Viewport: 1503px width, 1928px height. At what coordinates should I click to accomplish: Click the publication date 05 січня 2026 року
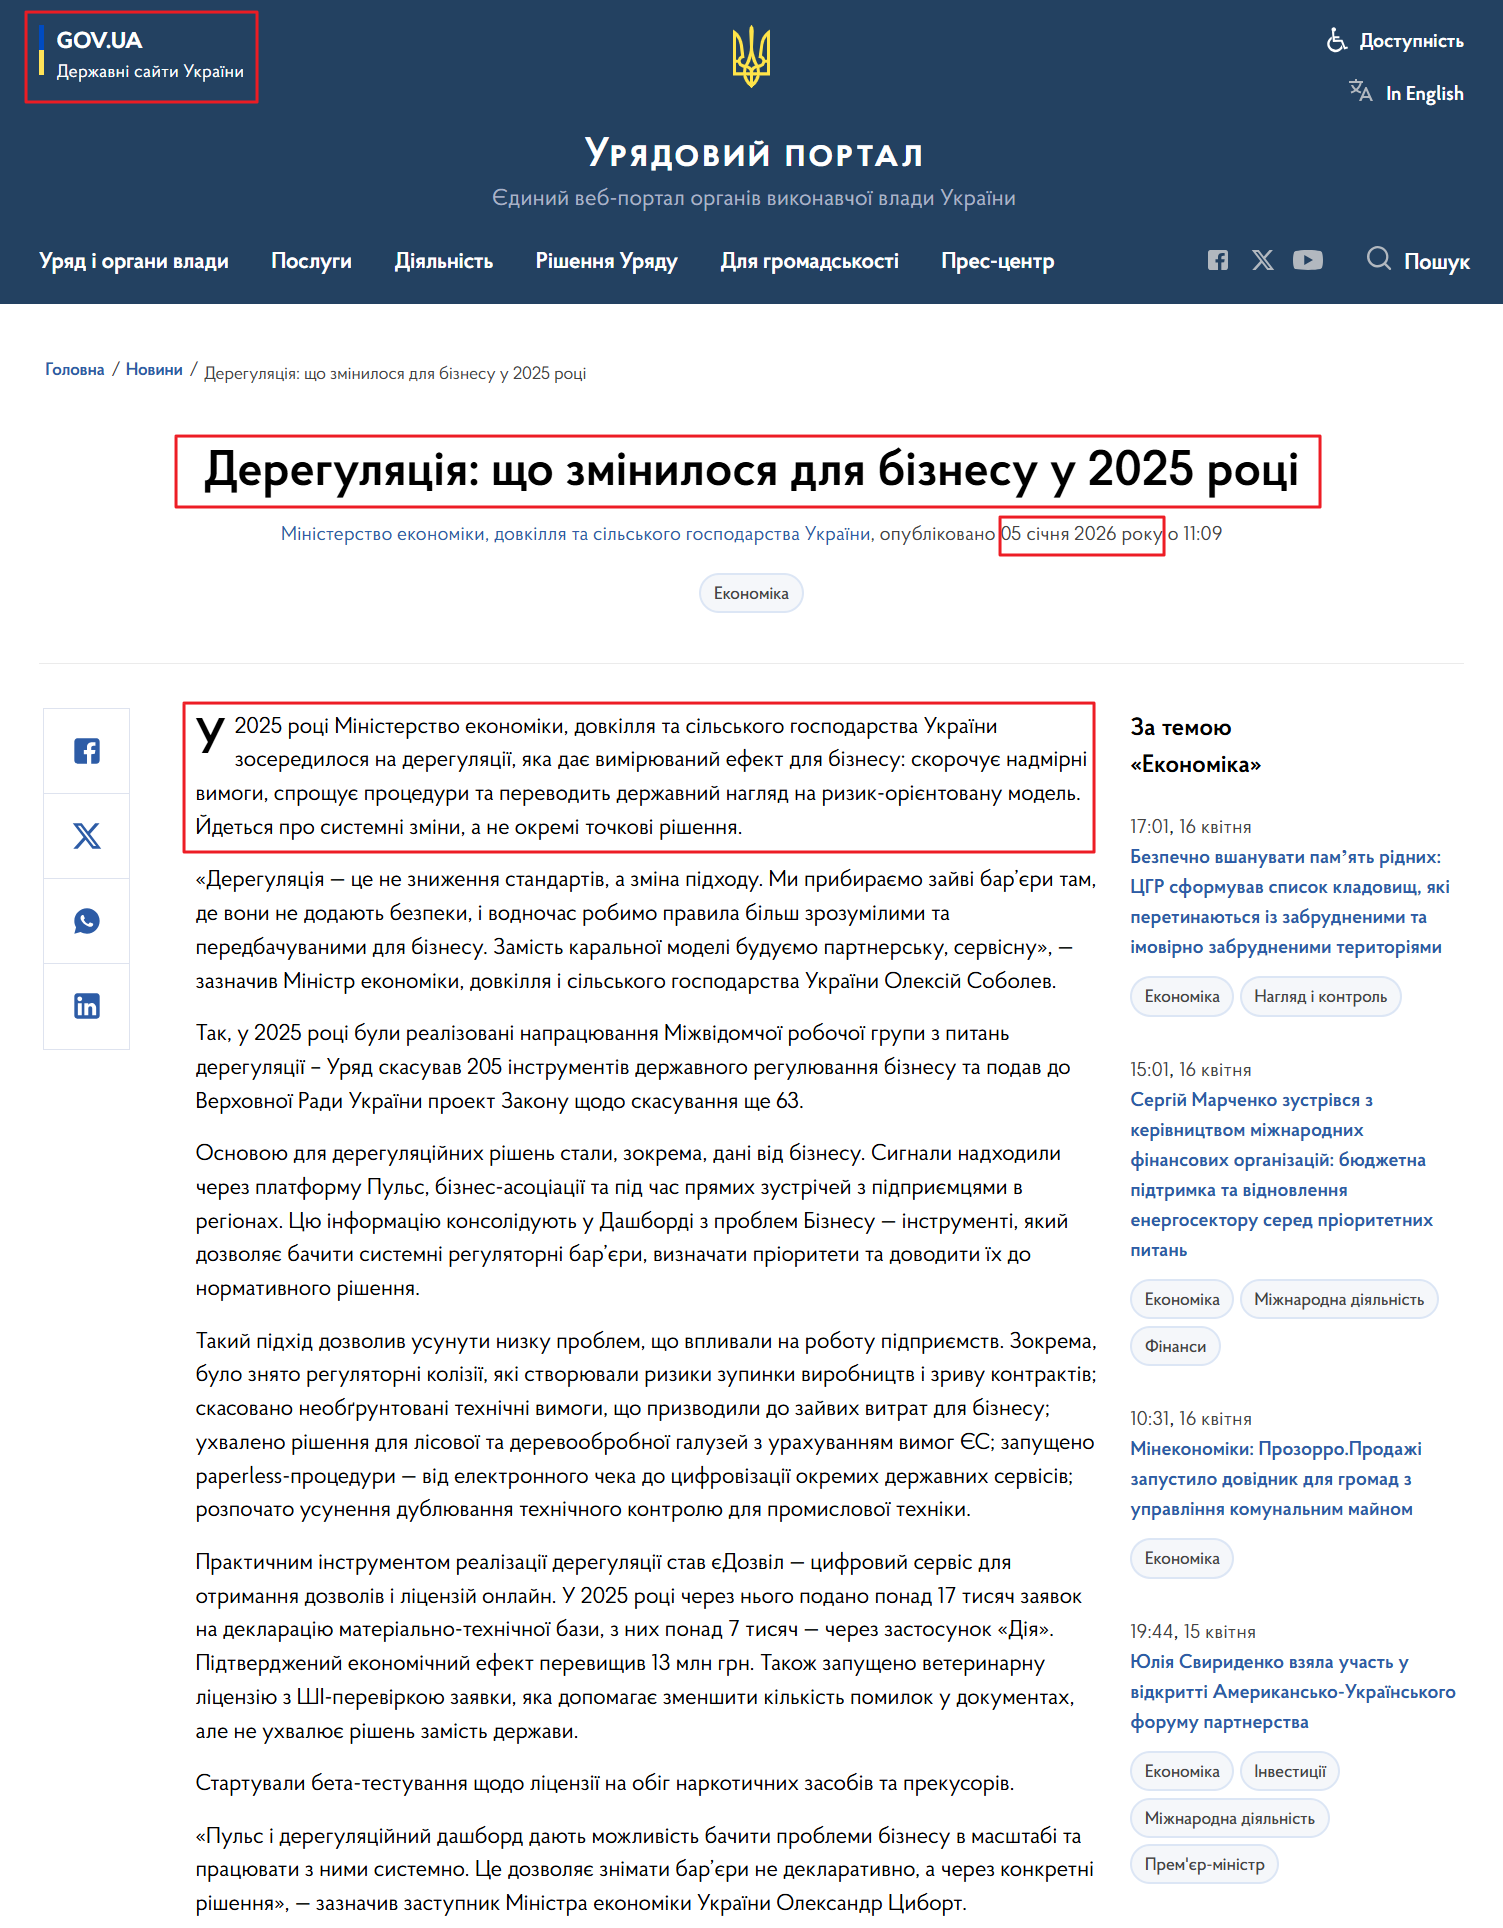coord(1082,534)
